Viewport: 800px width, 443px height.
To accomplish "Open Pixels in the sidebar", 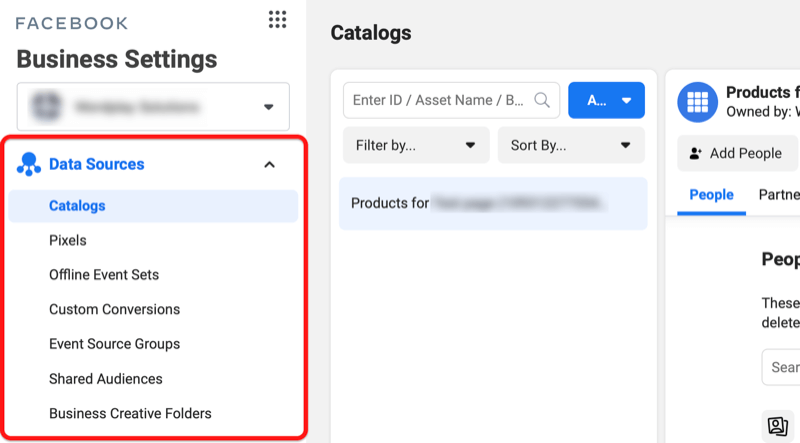I will point(68,240).
